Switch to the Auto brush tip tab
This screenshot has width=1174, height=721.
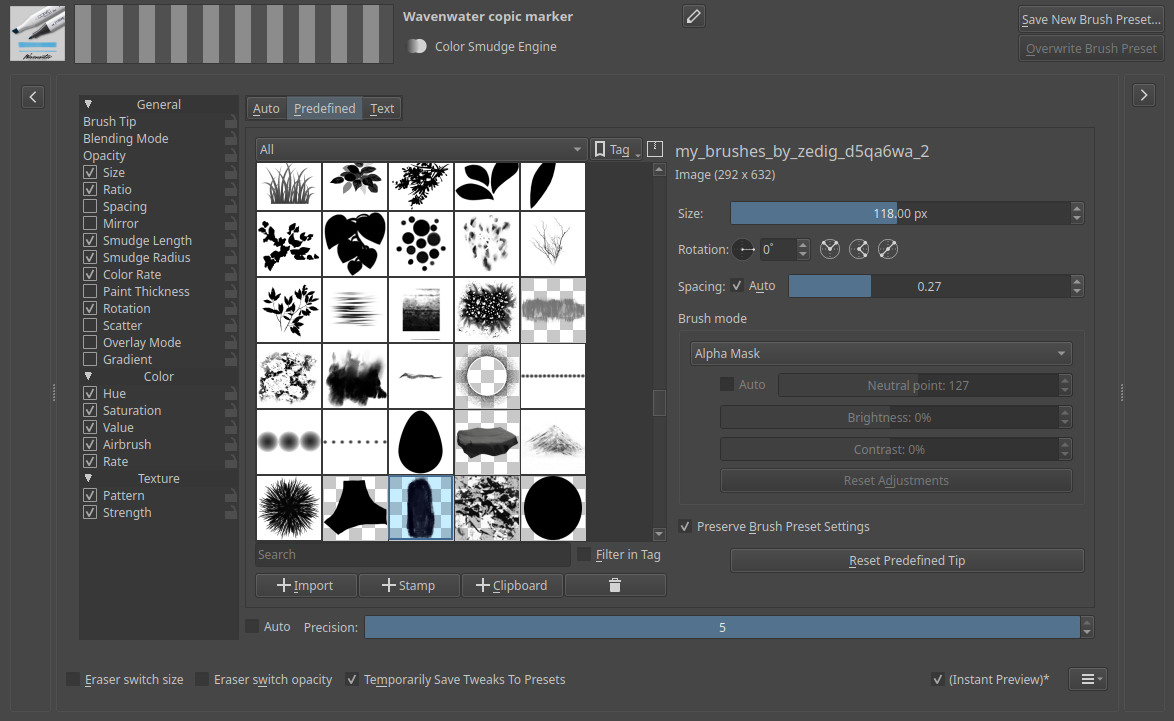tap(266, 108)
